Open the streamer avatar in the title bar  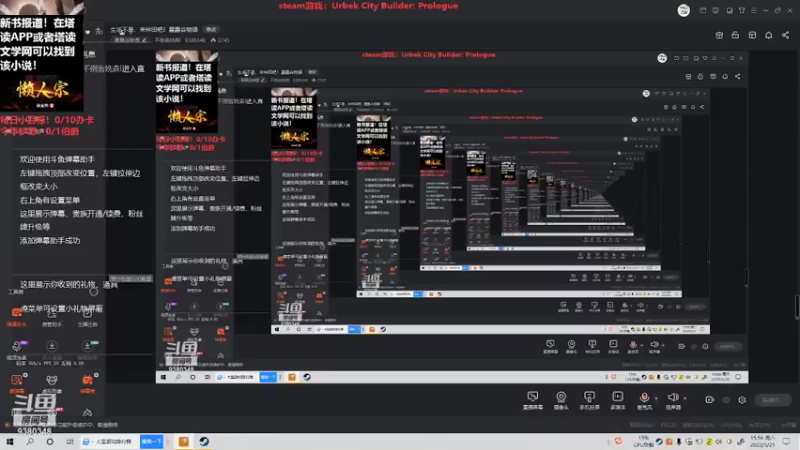(684, 10)
